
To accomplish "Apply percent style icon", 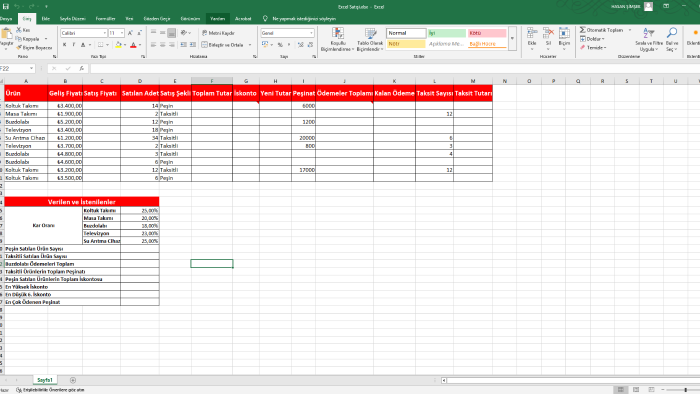I will click(x=280, y=45).
